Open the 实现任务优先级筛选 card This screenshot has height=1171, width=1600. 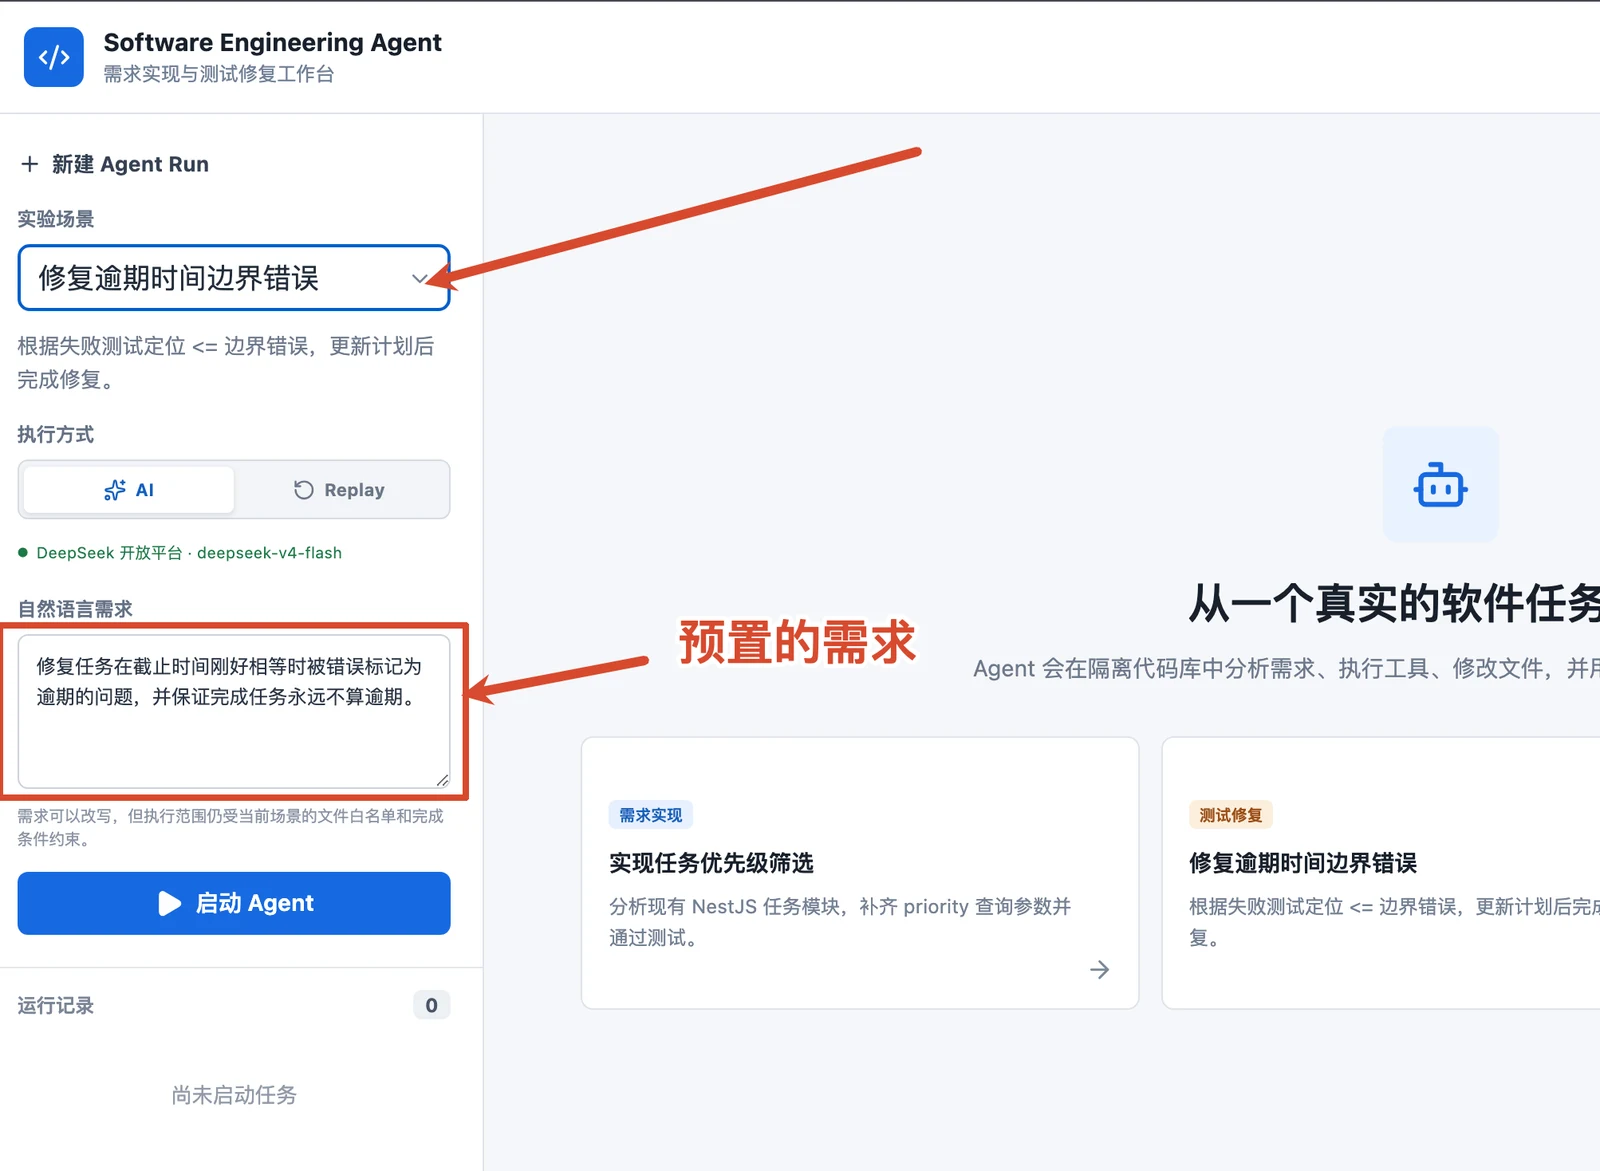point(860,873)
